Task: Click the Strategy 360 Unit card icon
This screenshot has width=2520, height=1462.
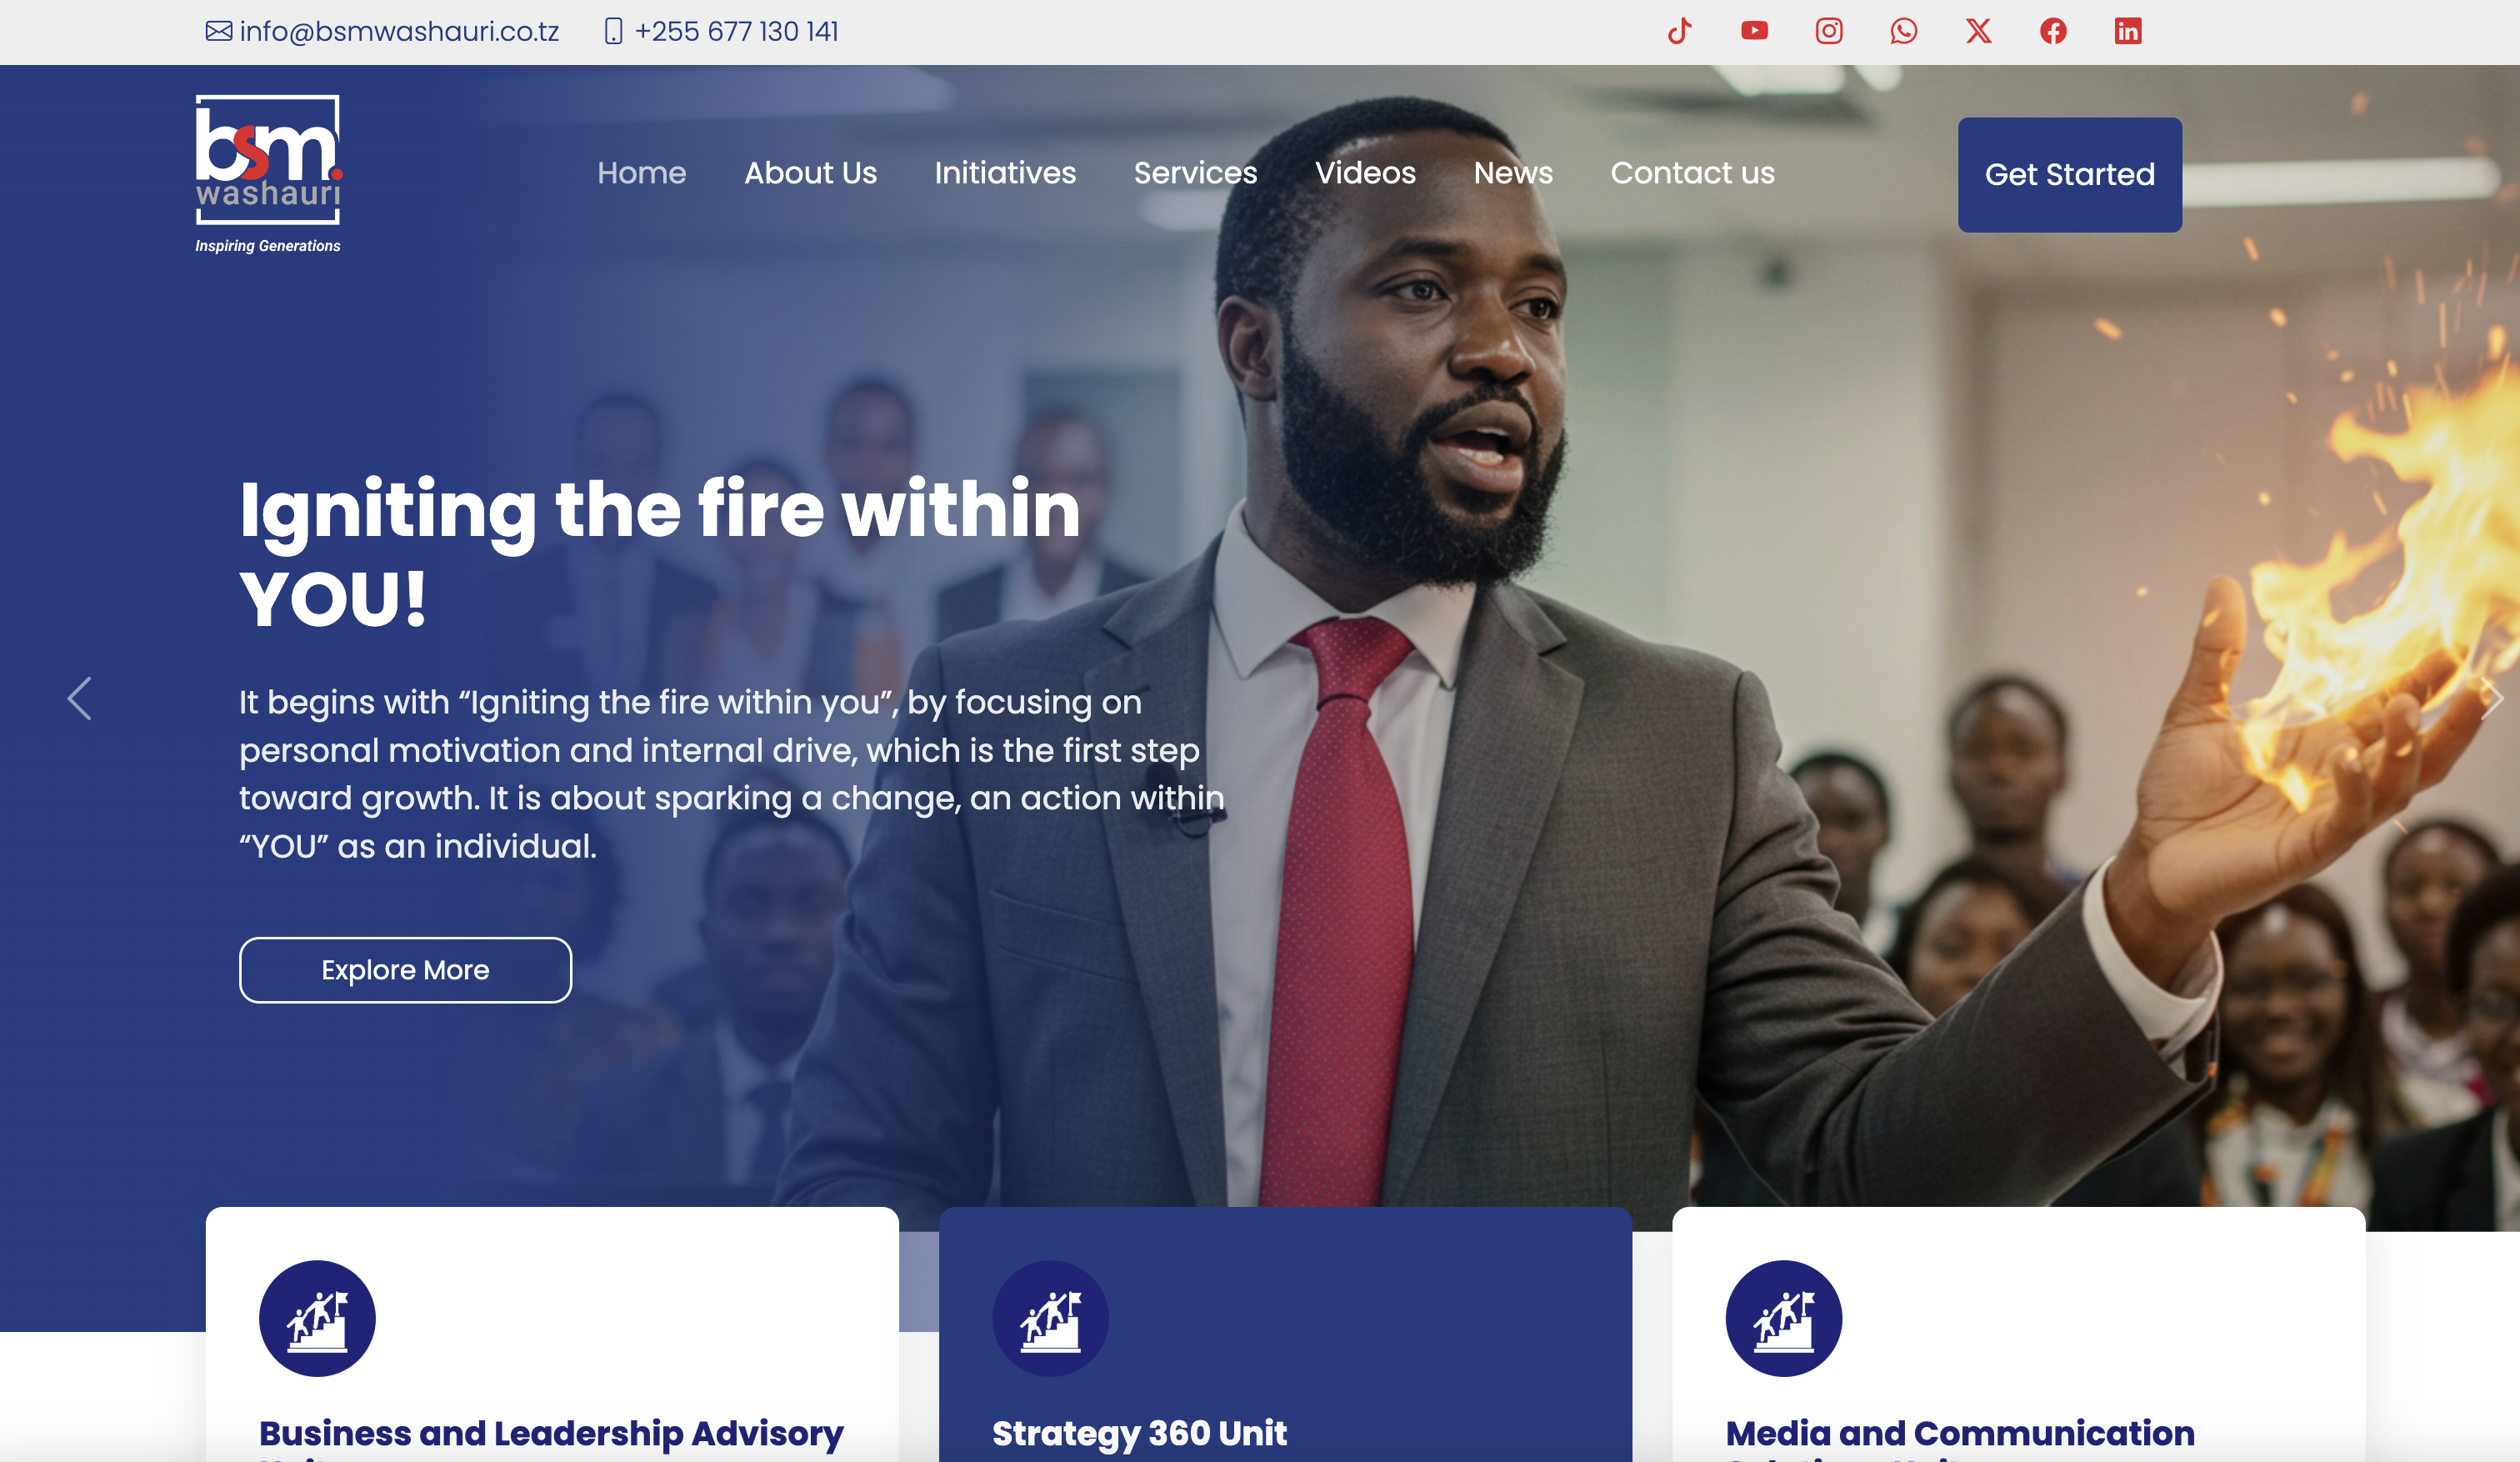Action: pos(1050,1318)
